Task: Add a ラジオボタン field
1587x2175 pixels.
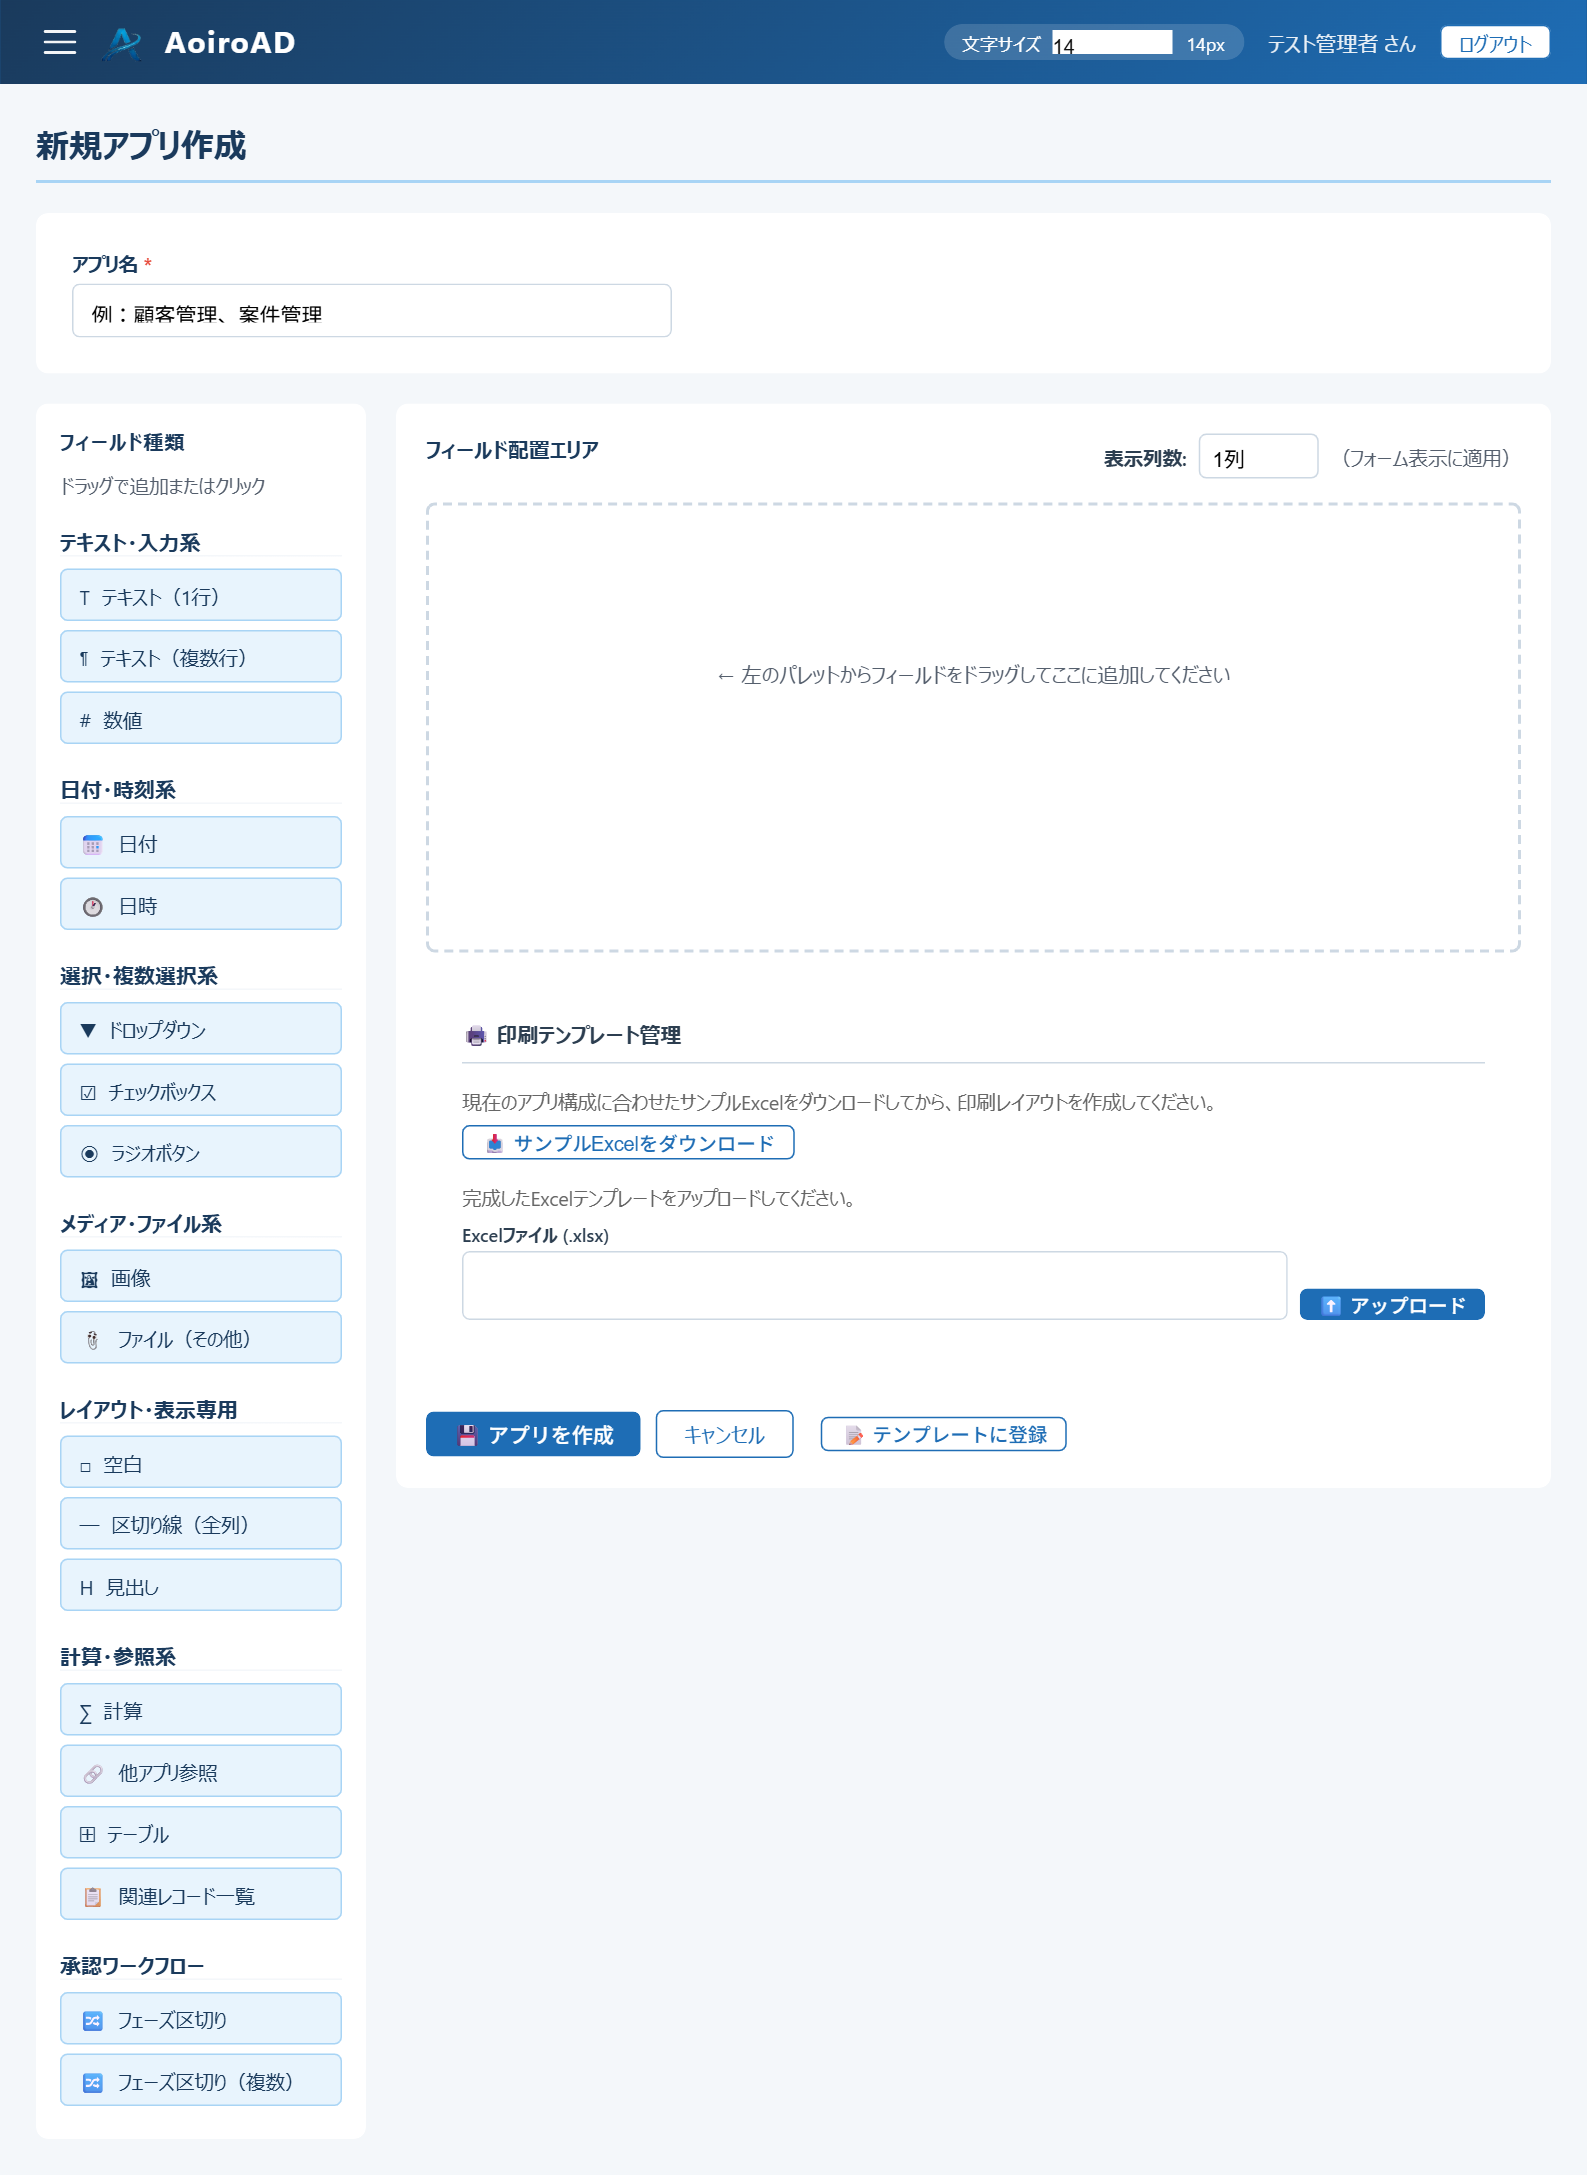Action: [201, 1152]
